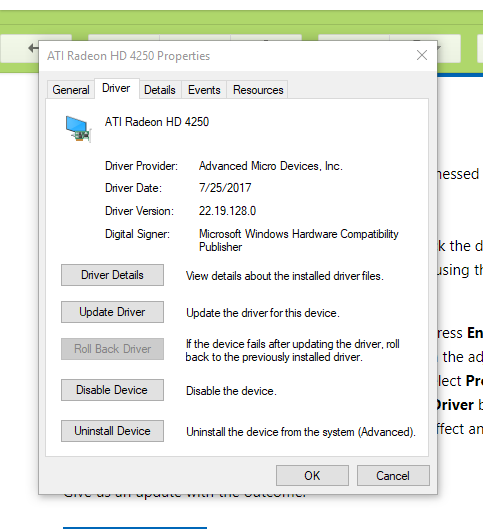Screen dimensions: 483x529
Task: Click the Update Driver button
Action: pyautogui.click(x=112, y=312)
